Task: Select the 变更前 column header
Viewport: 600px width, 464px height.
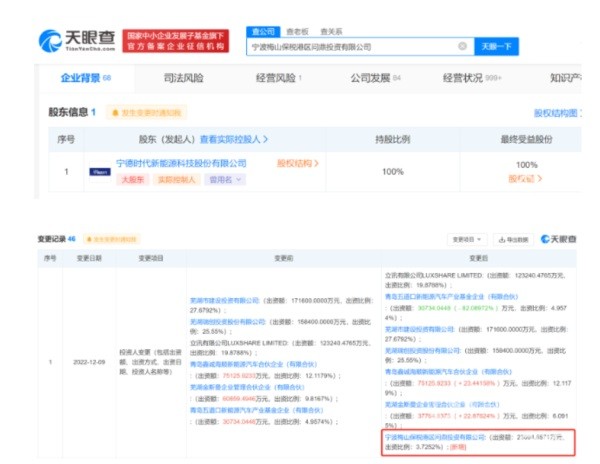Action: click(x=284, y=258)
